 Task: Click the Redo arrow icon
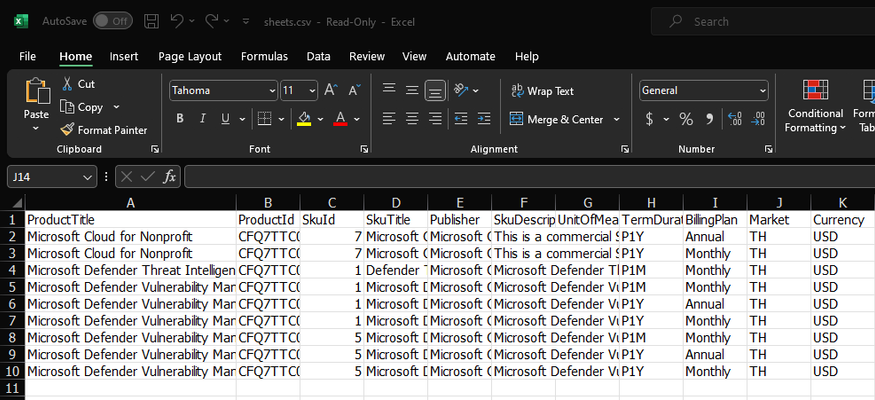click(211, 21)
